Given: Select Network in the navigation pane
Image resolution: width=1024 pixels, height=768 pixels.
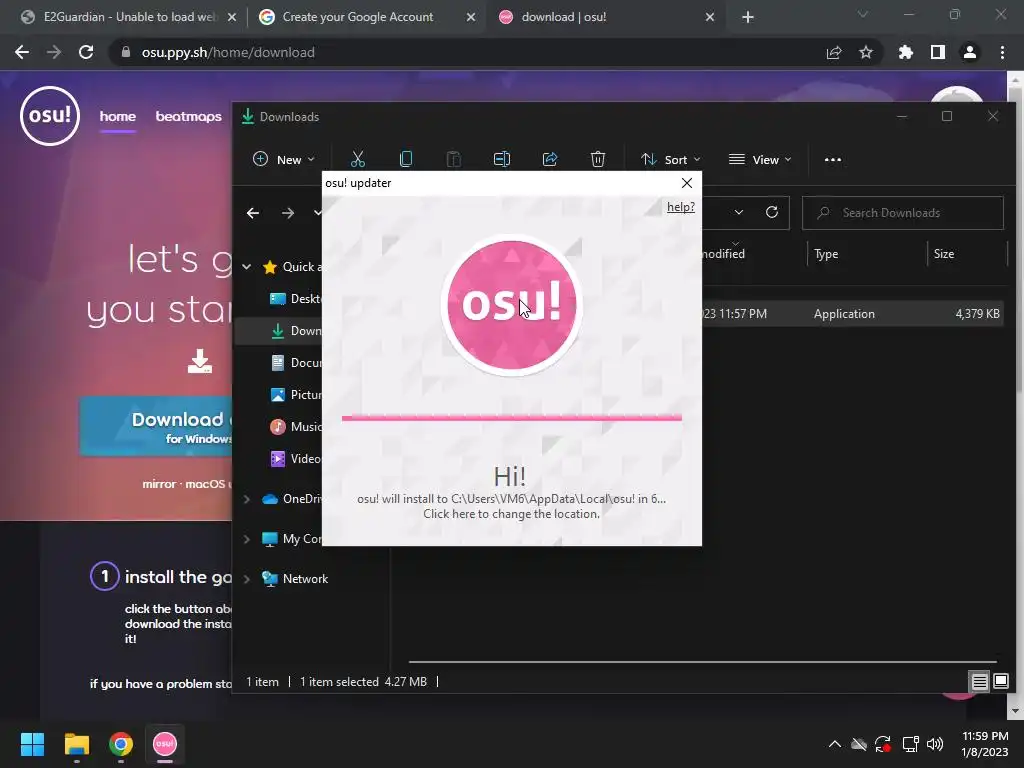Looking at the screenshot, I should (x=305, y=579).
